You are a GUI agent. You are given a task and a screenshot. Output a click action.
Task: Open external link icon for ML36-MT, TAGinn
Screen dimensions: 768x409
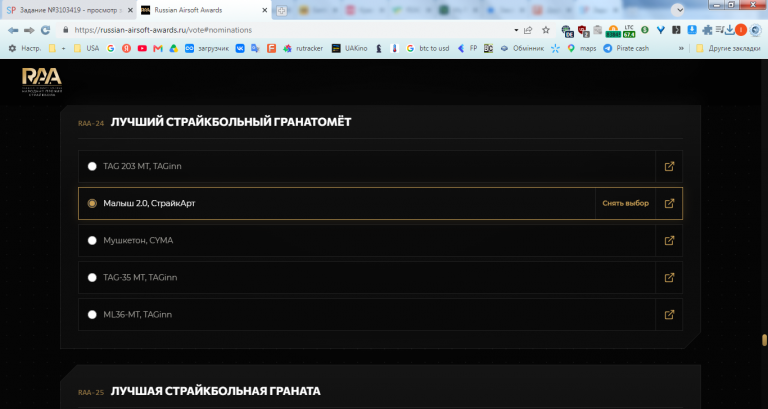(669, 314)
